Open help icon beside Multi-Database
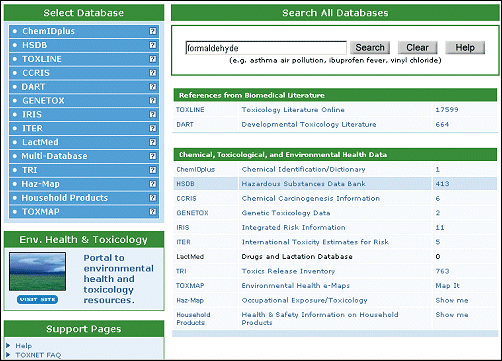The image size is (502, 361). pyautogui.click(x=153, y=156)
